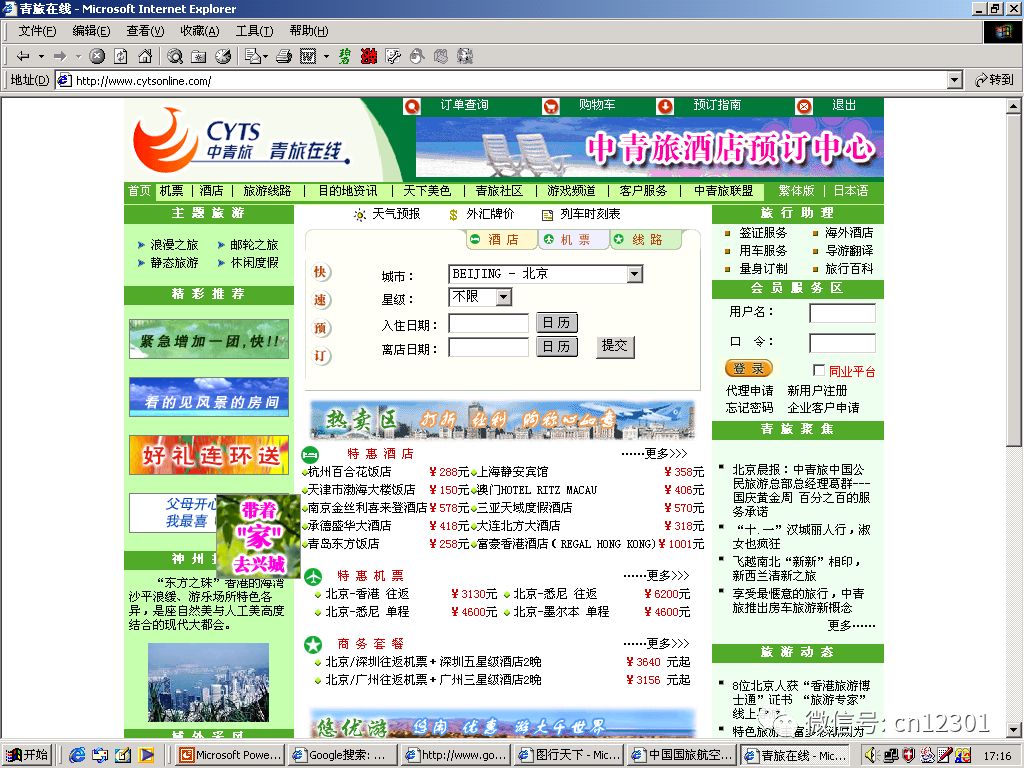Image resolution: width=1024 pixels, height=768 pixels.
Task: Click the 提交 submit button
Action: (615, 345)
